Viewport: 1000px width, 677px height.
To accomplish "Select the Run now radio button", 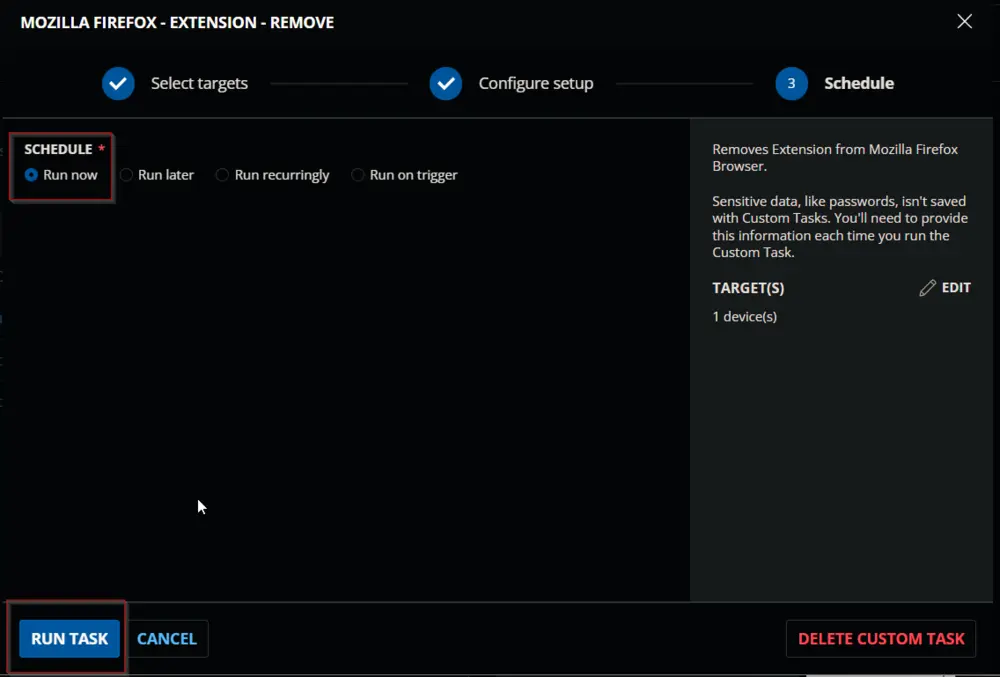I will click(x=31, y=175).
